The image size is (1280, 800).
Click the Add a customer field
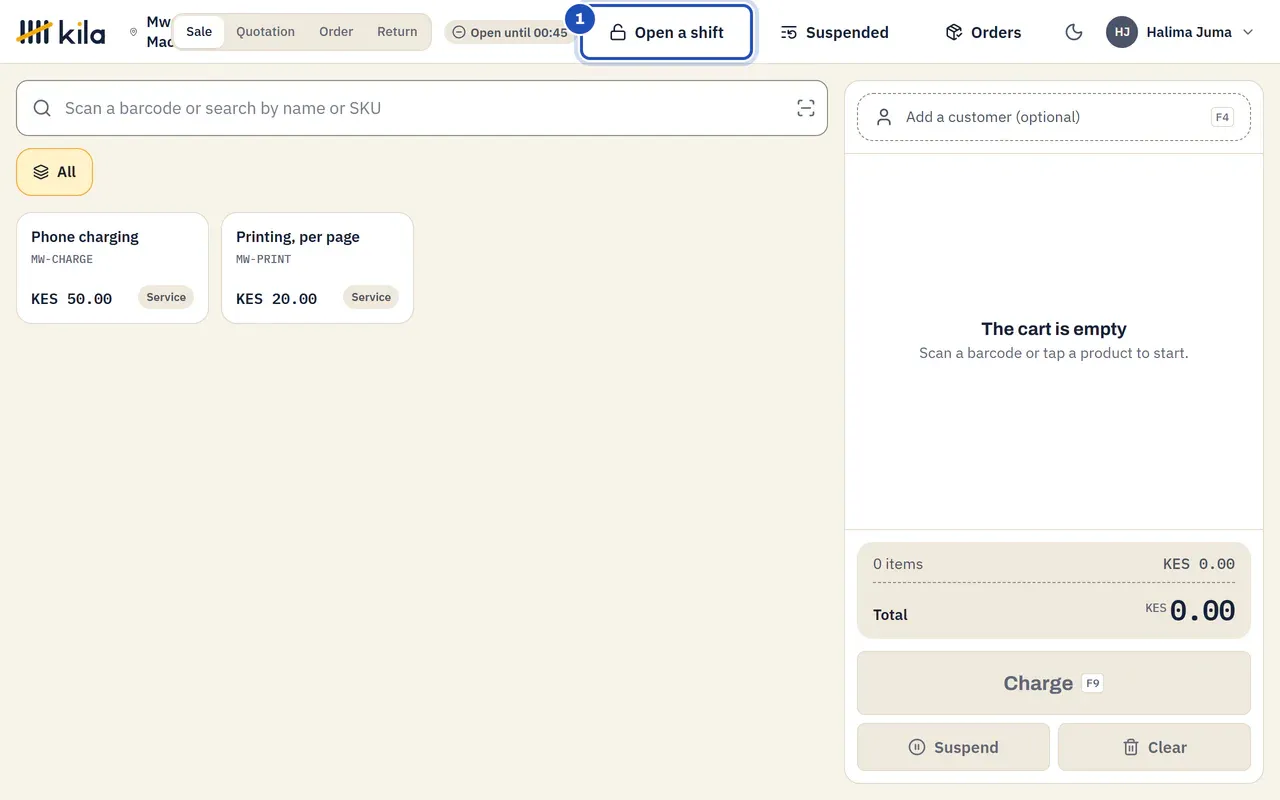tap(1054, 117)
